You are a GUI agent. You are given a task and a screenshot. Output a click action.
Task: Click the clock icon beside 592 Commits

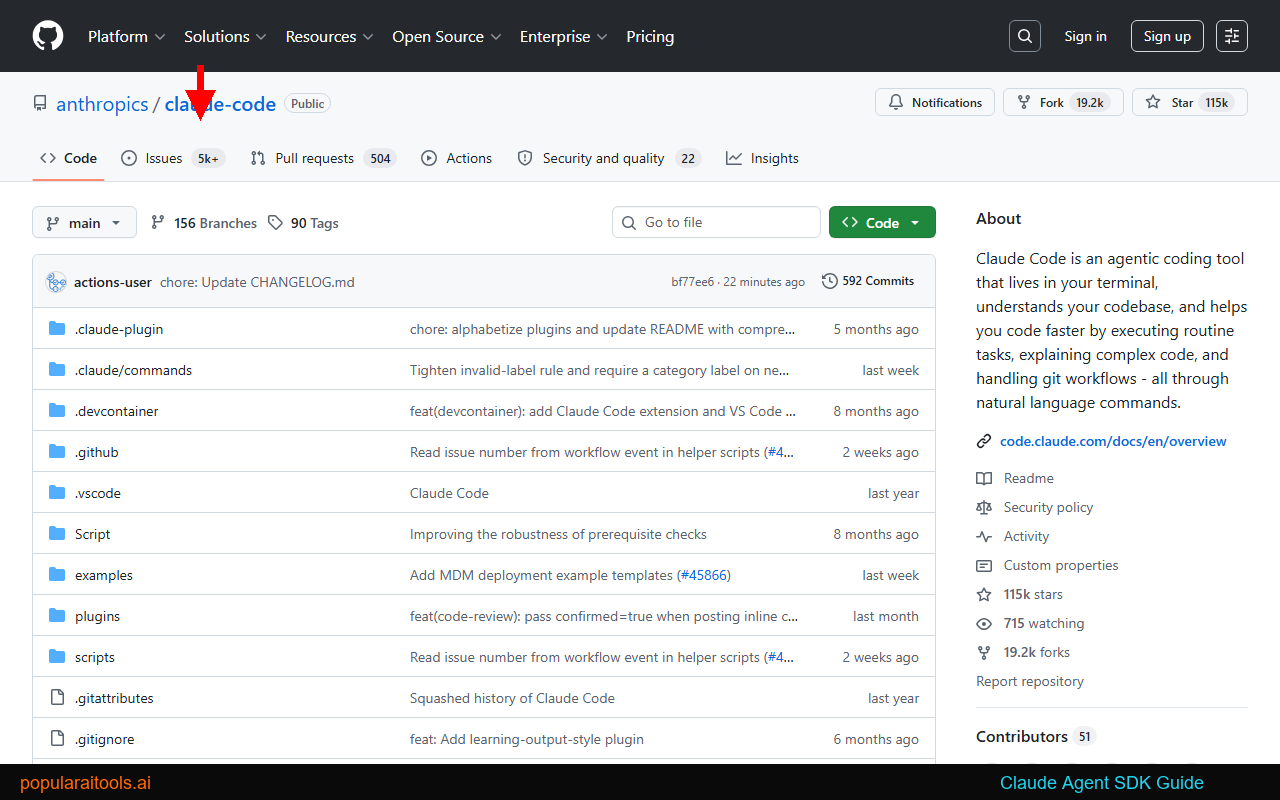(x=829, y=281)
